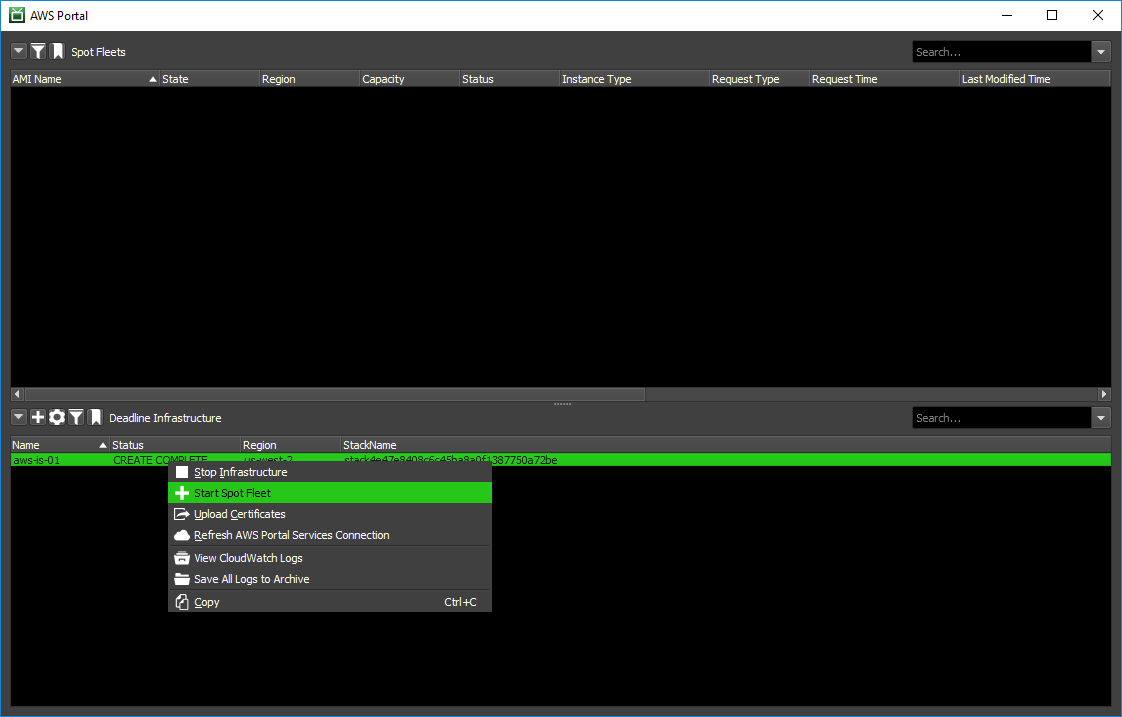
Task: Minimize the AWS Portal window
Action: coord(1007,15)
